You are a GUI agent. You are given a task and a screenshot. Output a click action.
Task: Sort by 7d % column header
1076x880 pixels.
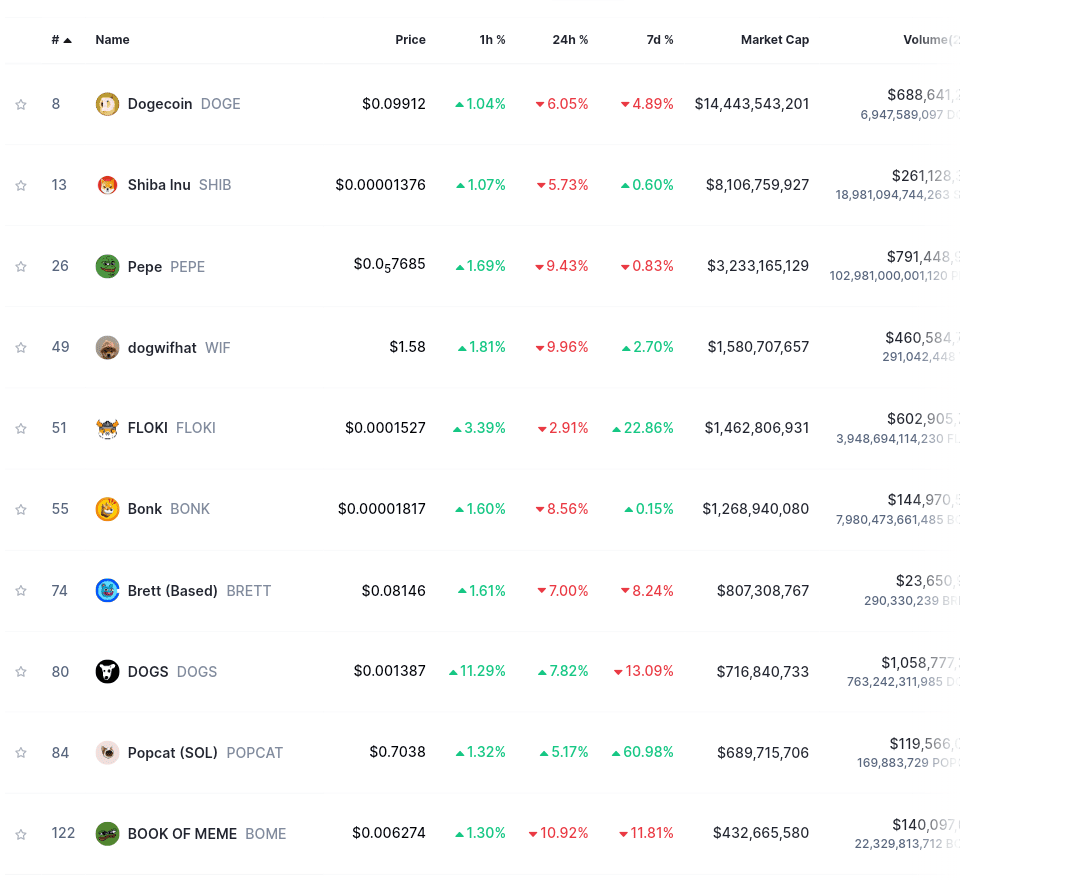click(659, 40)
